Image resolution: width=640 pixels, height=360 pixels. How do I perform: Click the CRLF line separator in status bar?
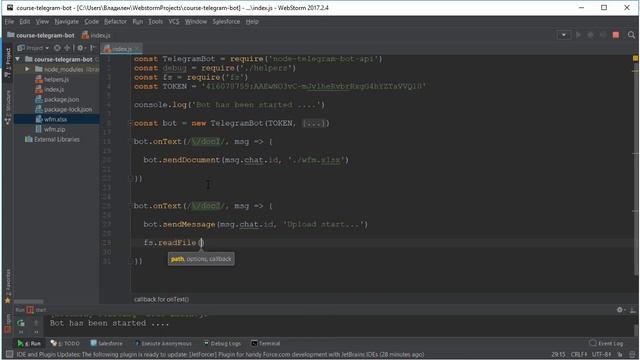pyautogui.click(x=579, y=355)
